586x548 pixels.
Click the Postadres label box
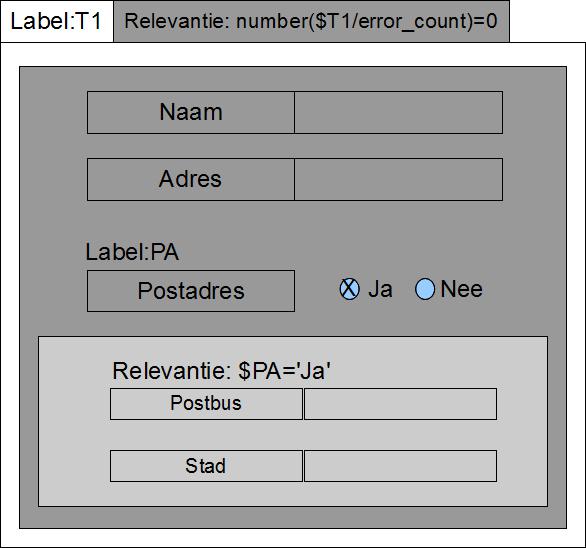(x=191, y=291)
